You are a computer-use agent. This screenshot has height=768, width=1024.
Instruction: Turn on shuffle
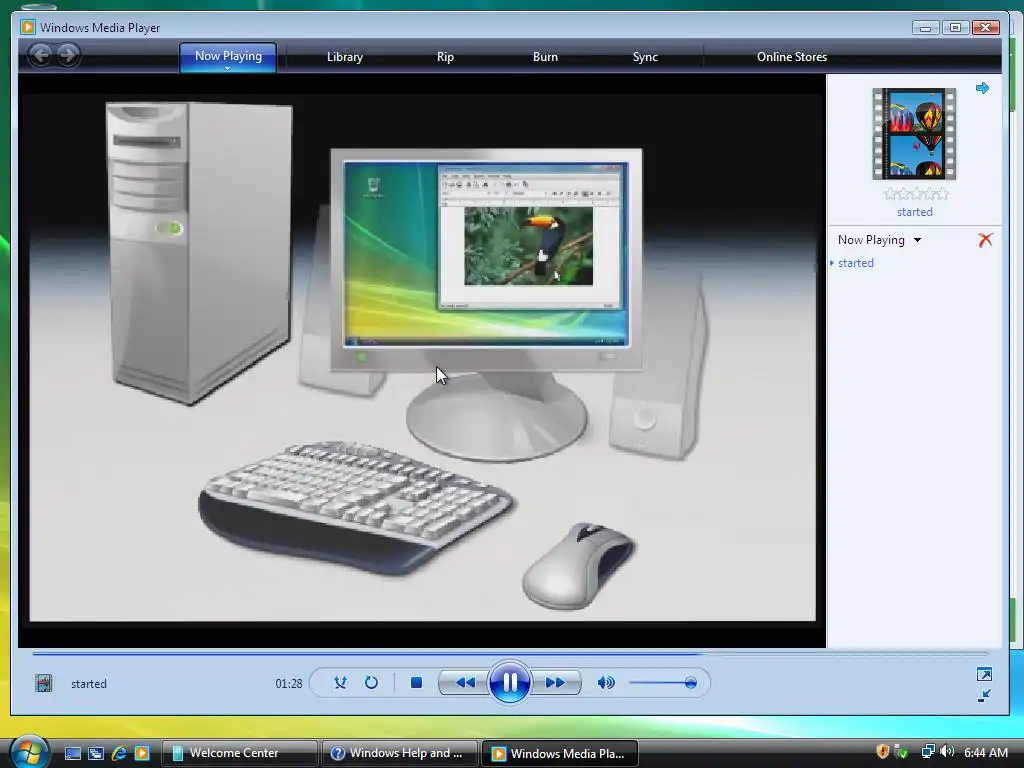(340, 683)
